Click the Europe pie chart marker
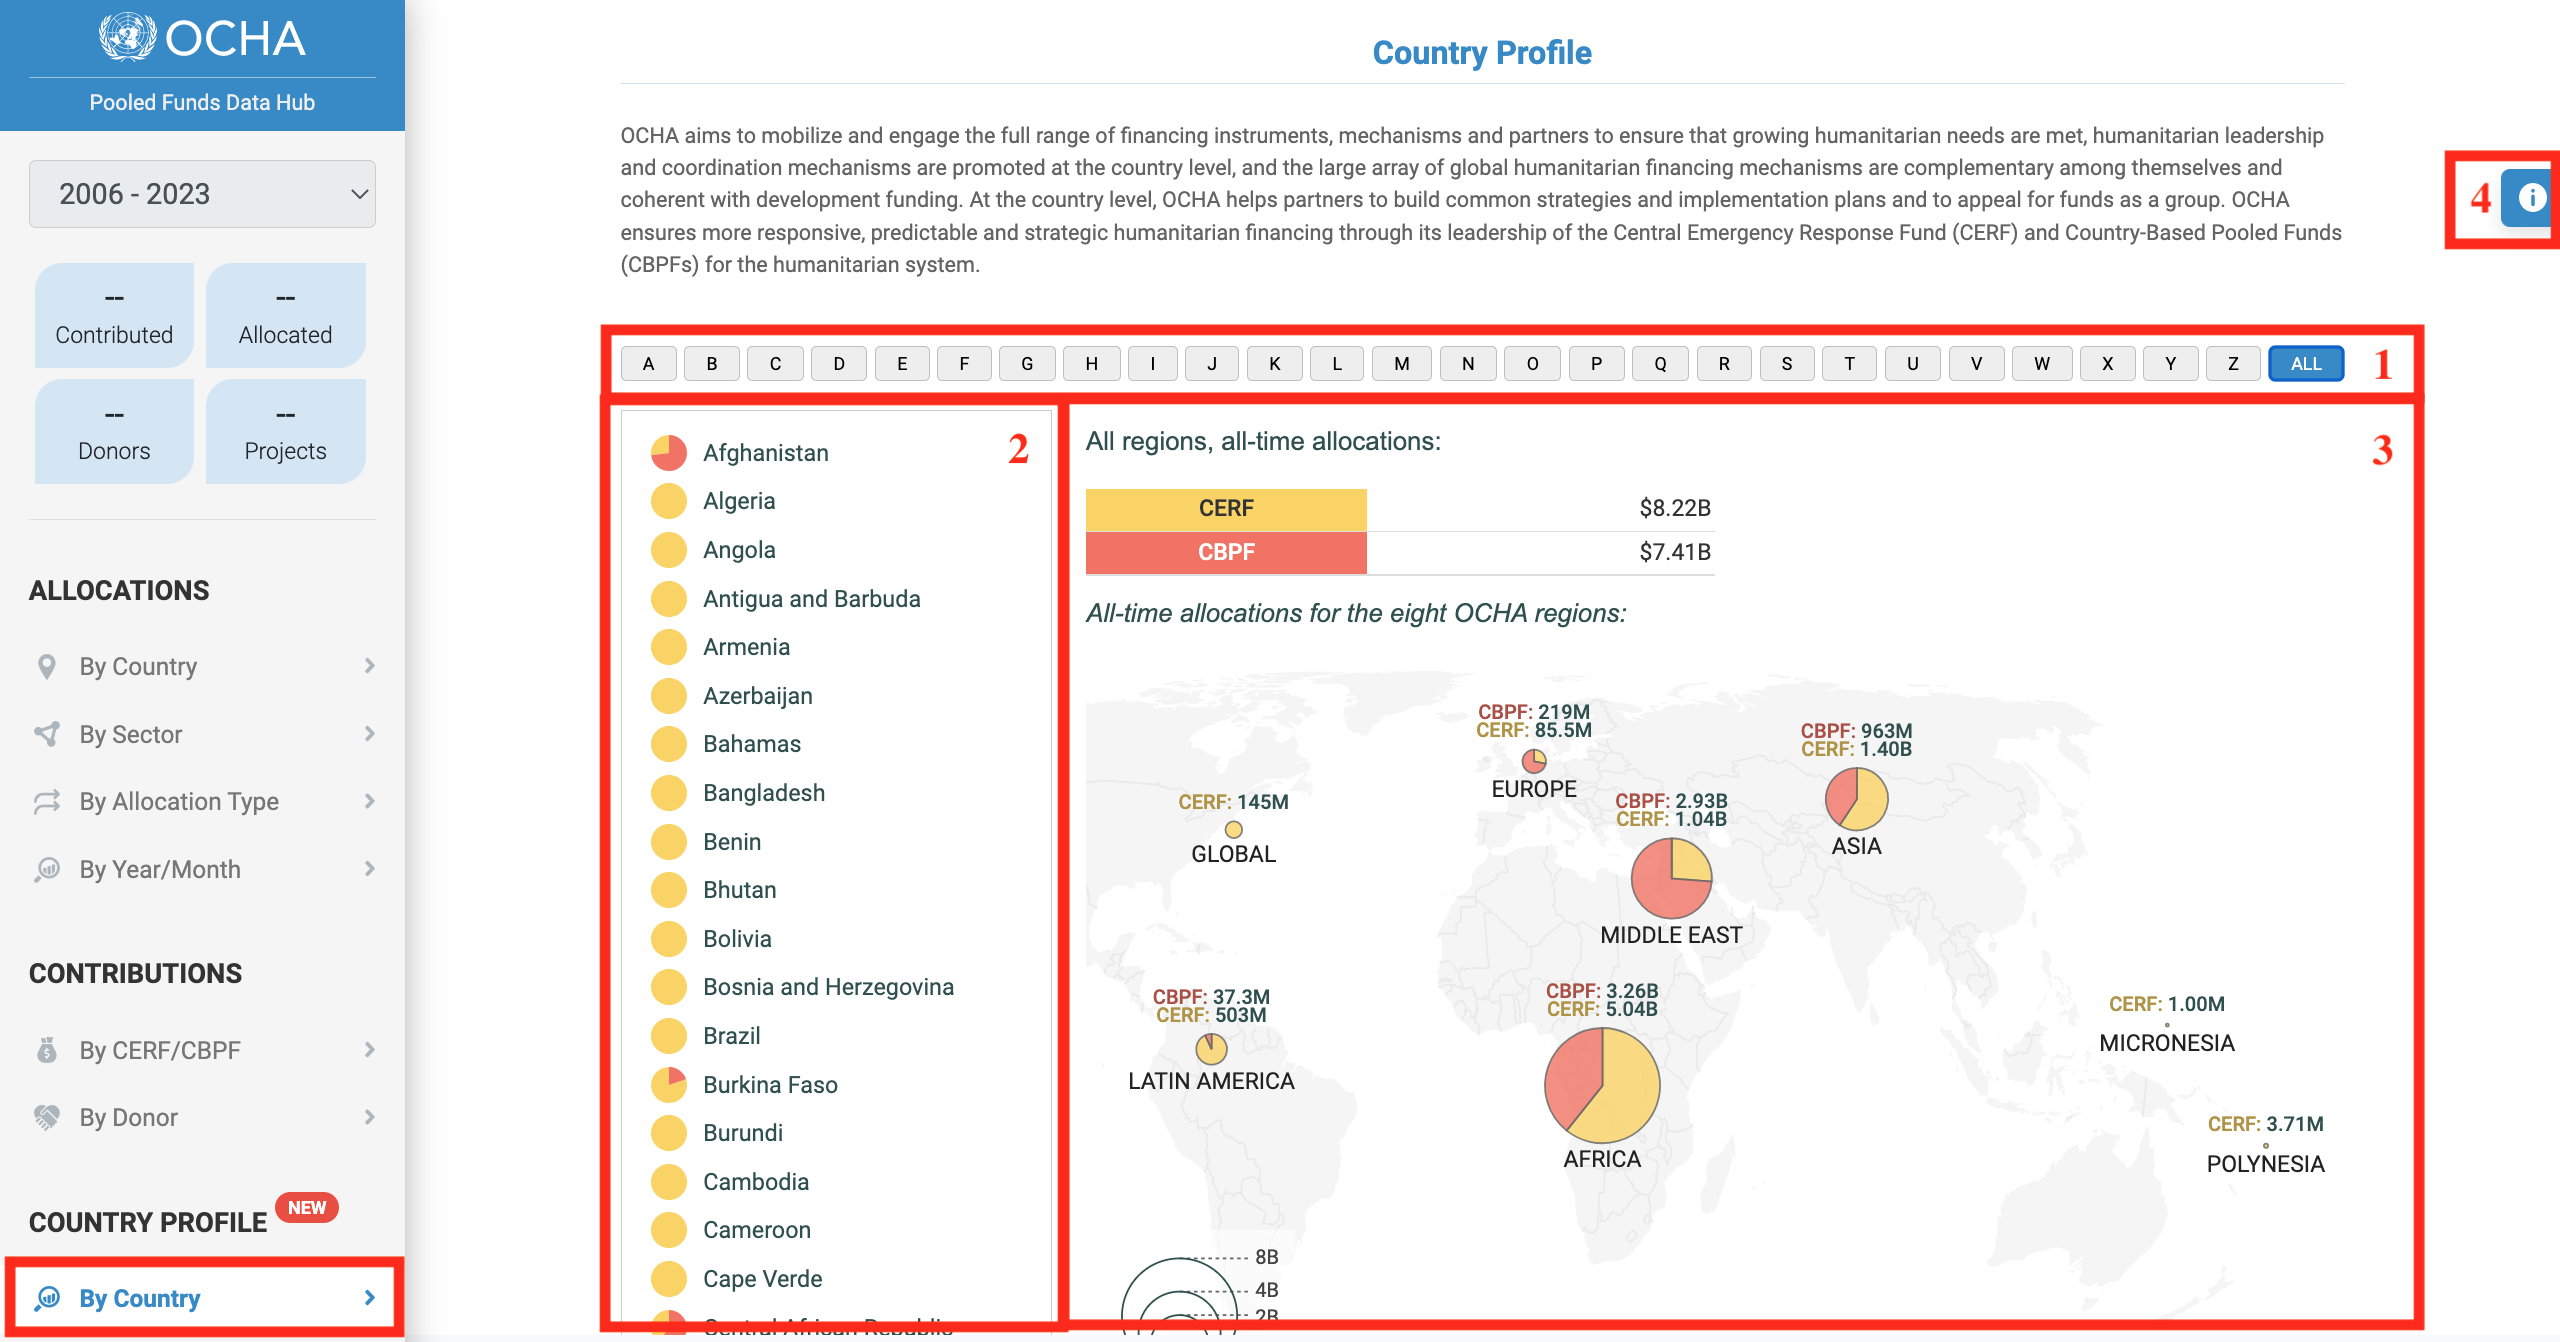 pyautogui.click(x=1534, y=761)
